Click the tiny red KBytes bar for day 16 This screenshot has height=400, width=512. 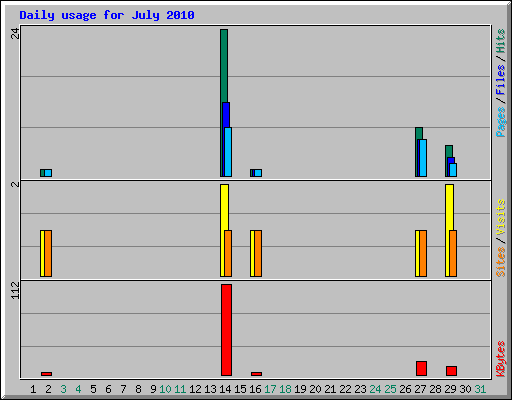coord(256,374)
